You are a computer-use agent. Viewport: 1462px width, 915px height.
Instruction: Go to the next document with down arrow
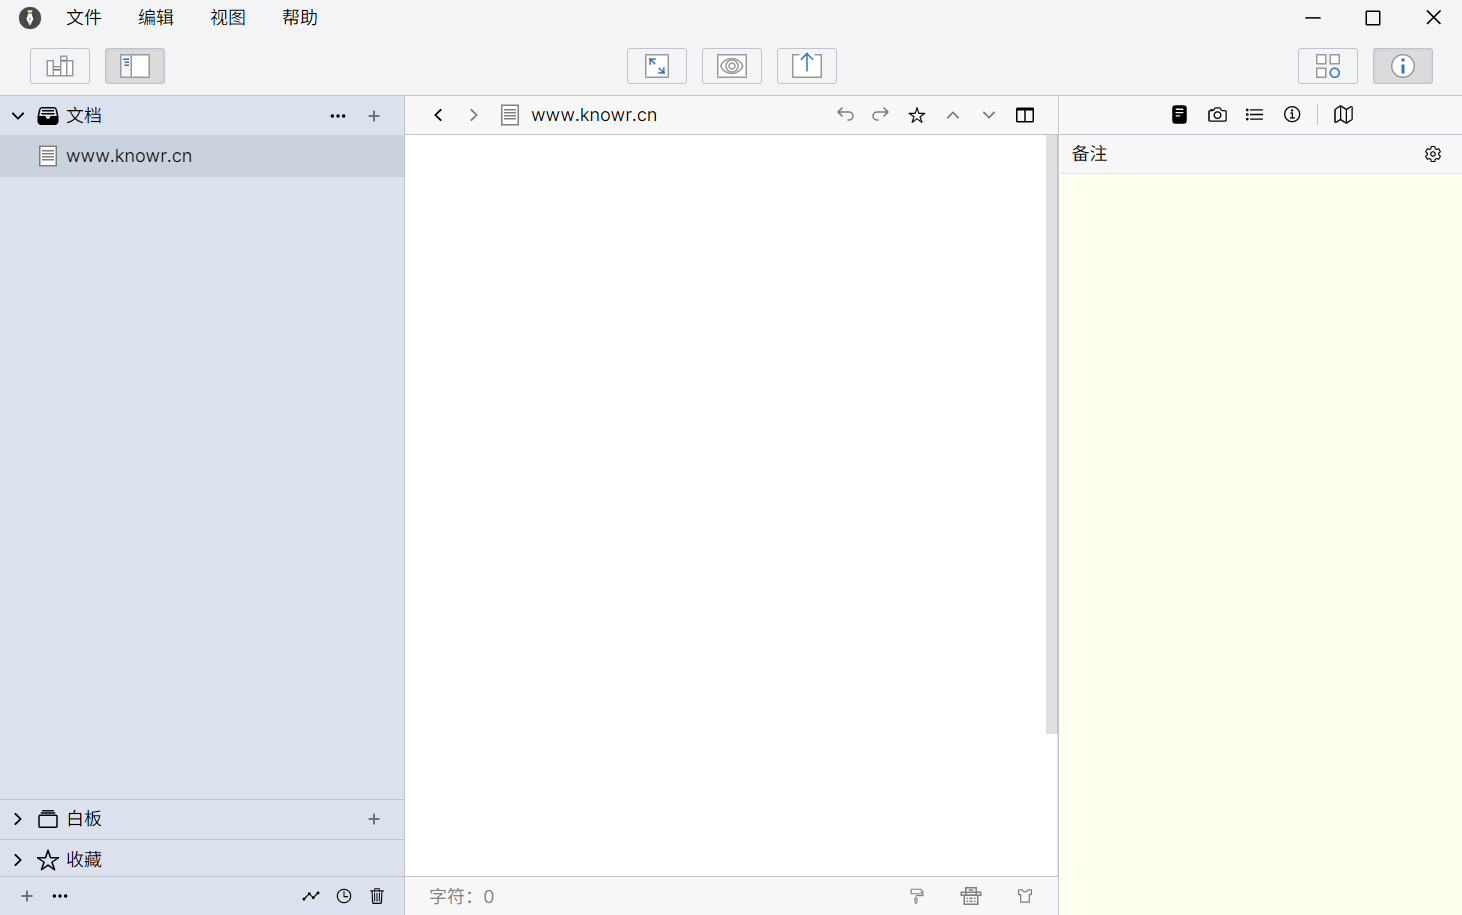click(x=989, y=115)
